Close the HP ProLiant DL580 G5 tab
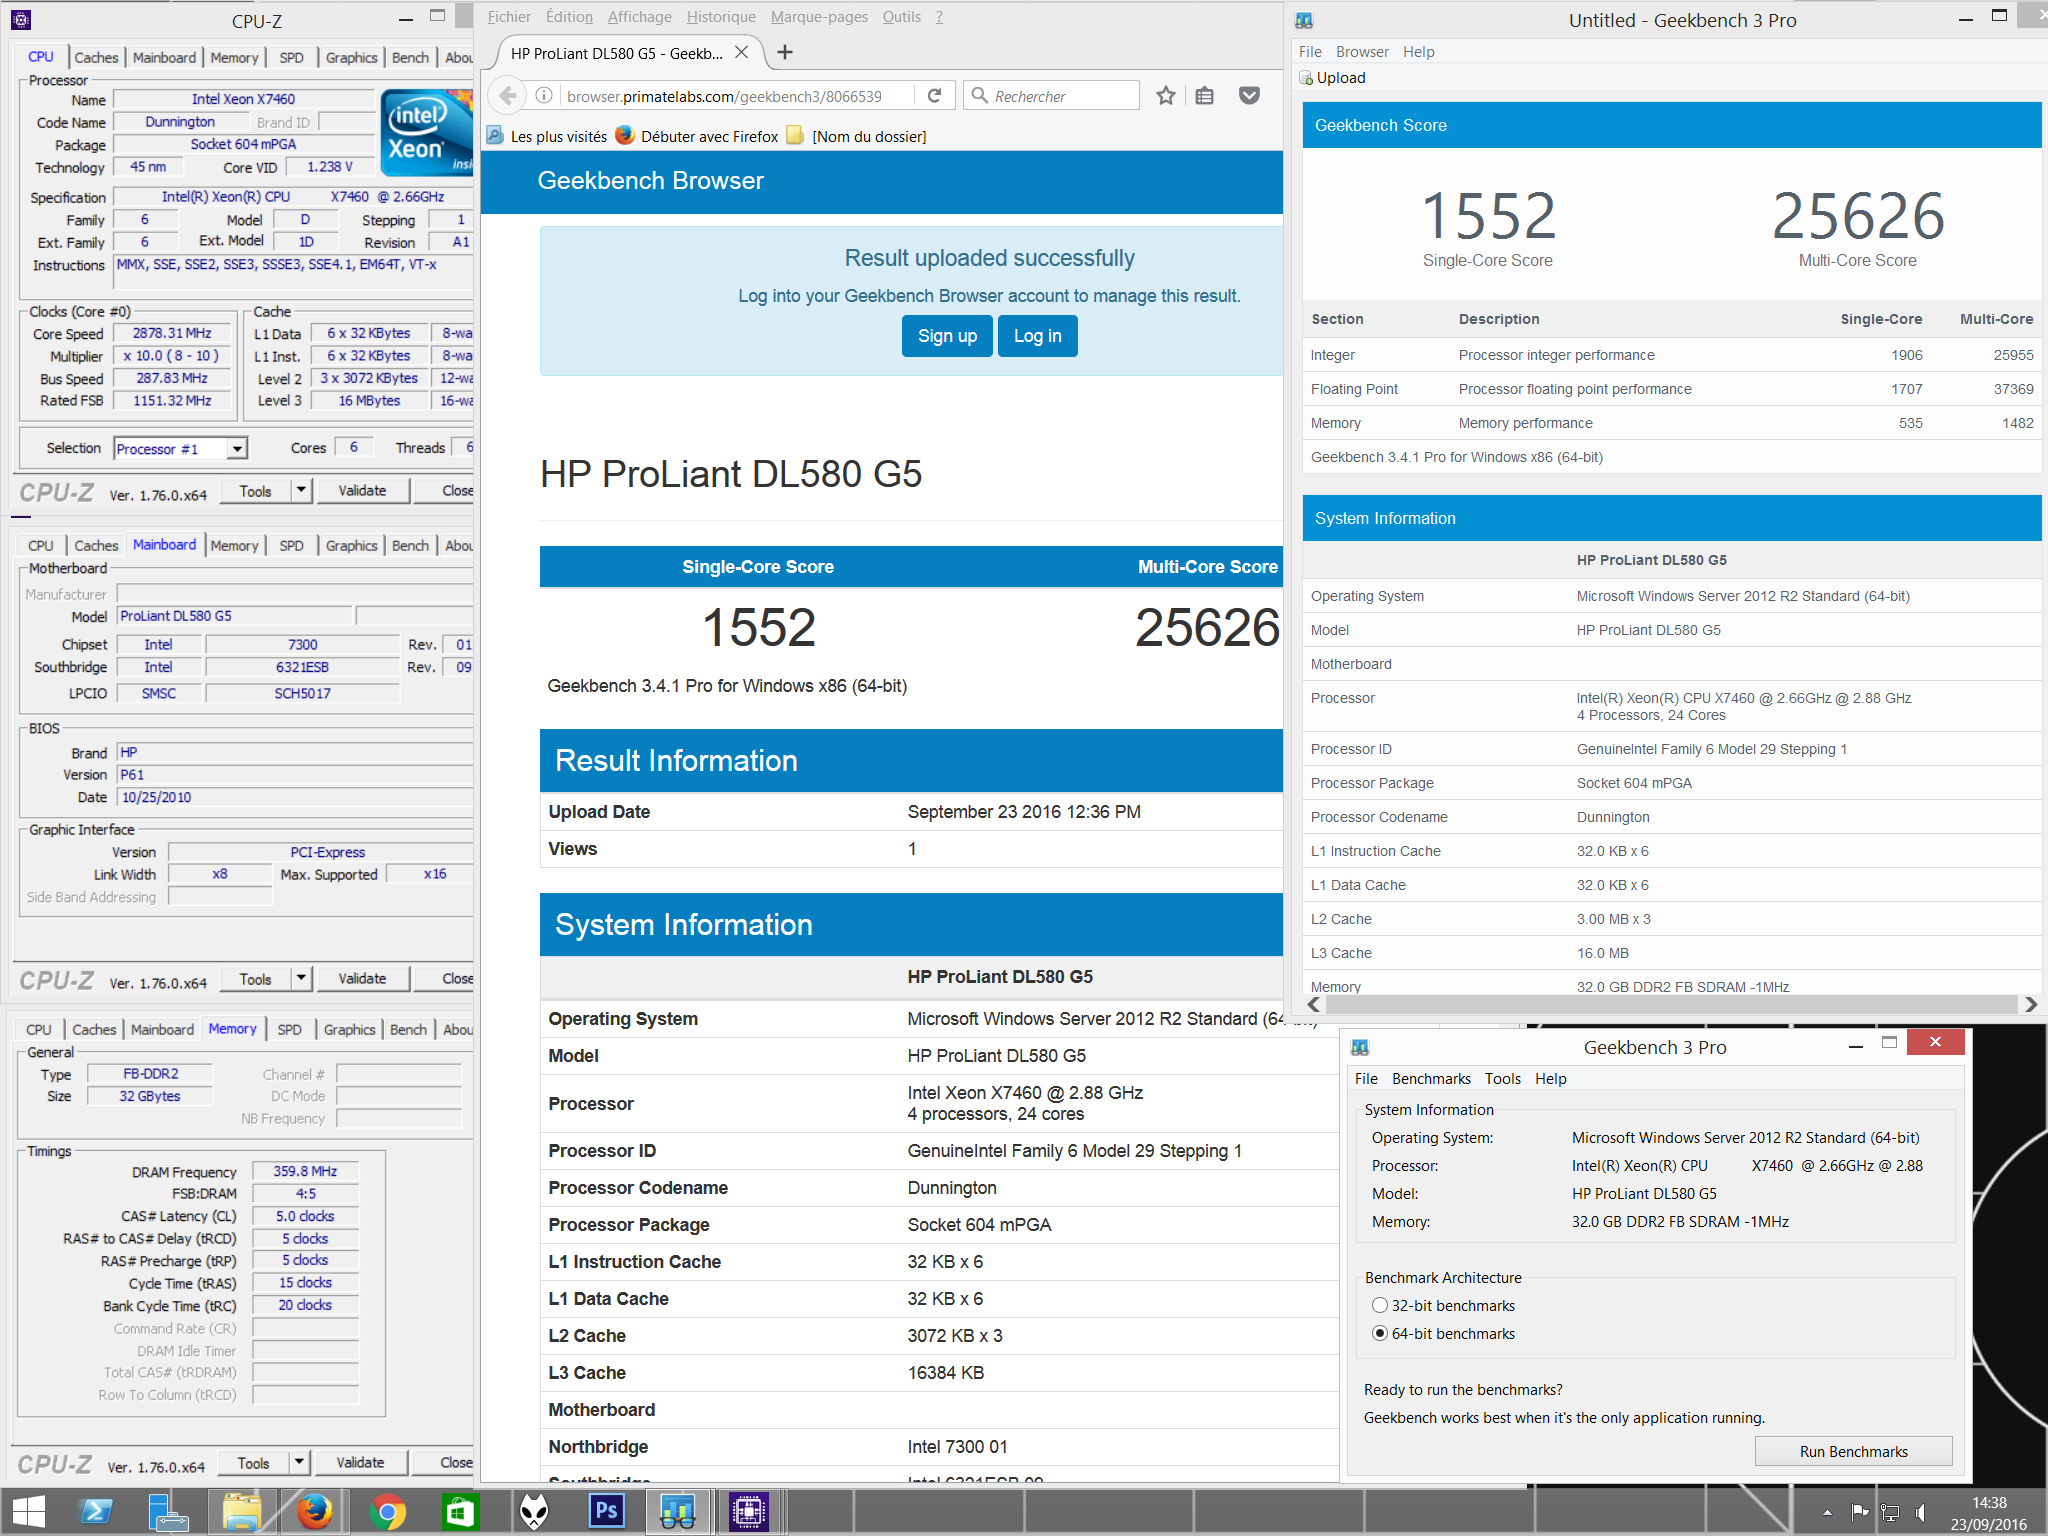2048x1536 pixels. coord(741,53)
